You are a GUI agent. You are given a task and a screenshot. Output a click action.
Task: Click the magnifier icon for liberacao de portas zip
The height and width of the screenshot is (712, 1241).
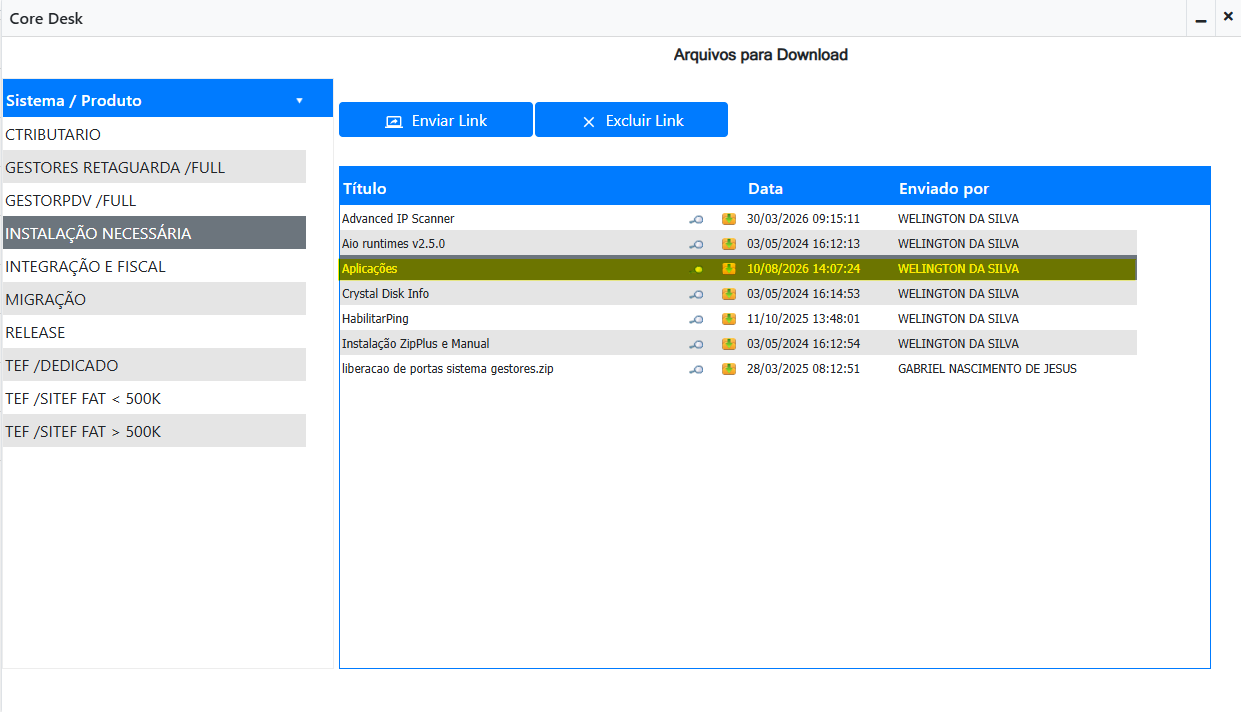coord(697,369)
